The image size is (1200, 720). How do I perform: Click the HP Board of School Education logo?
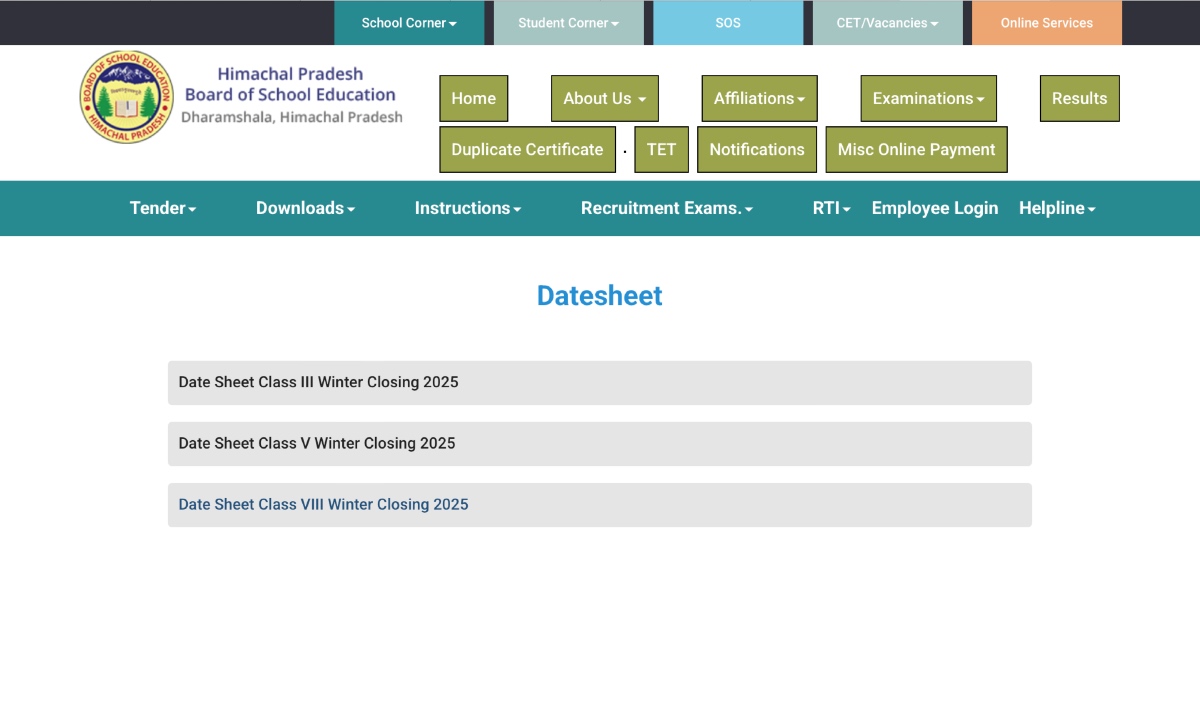[x=126, y=96]
